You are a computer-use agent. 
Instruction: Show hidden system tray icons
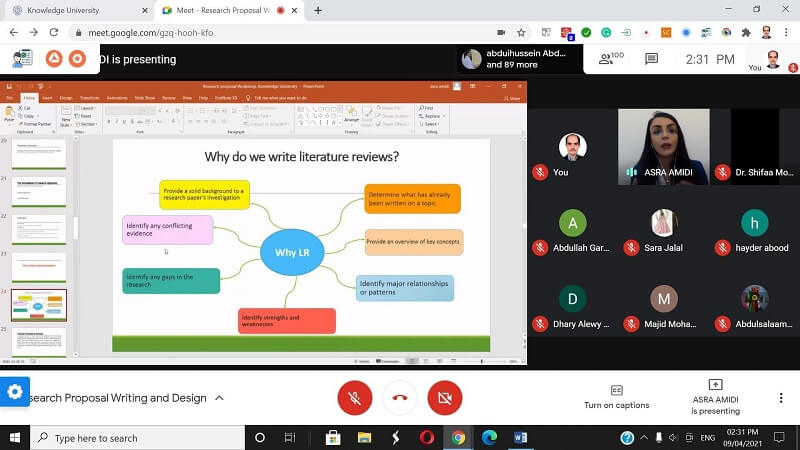pyautogui.click(x=644, y=438)
